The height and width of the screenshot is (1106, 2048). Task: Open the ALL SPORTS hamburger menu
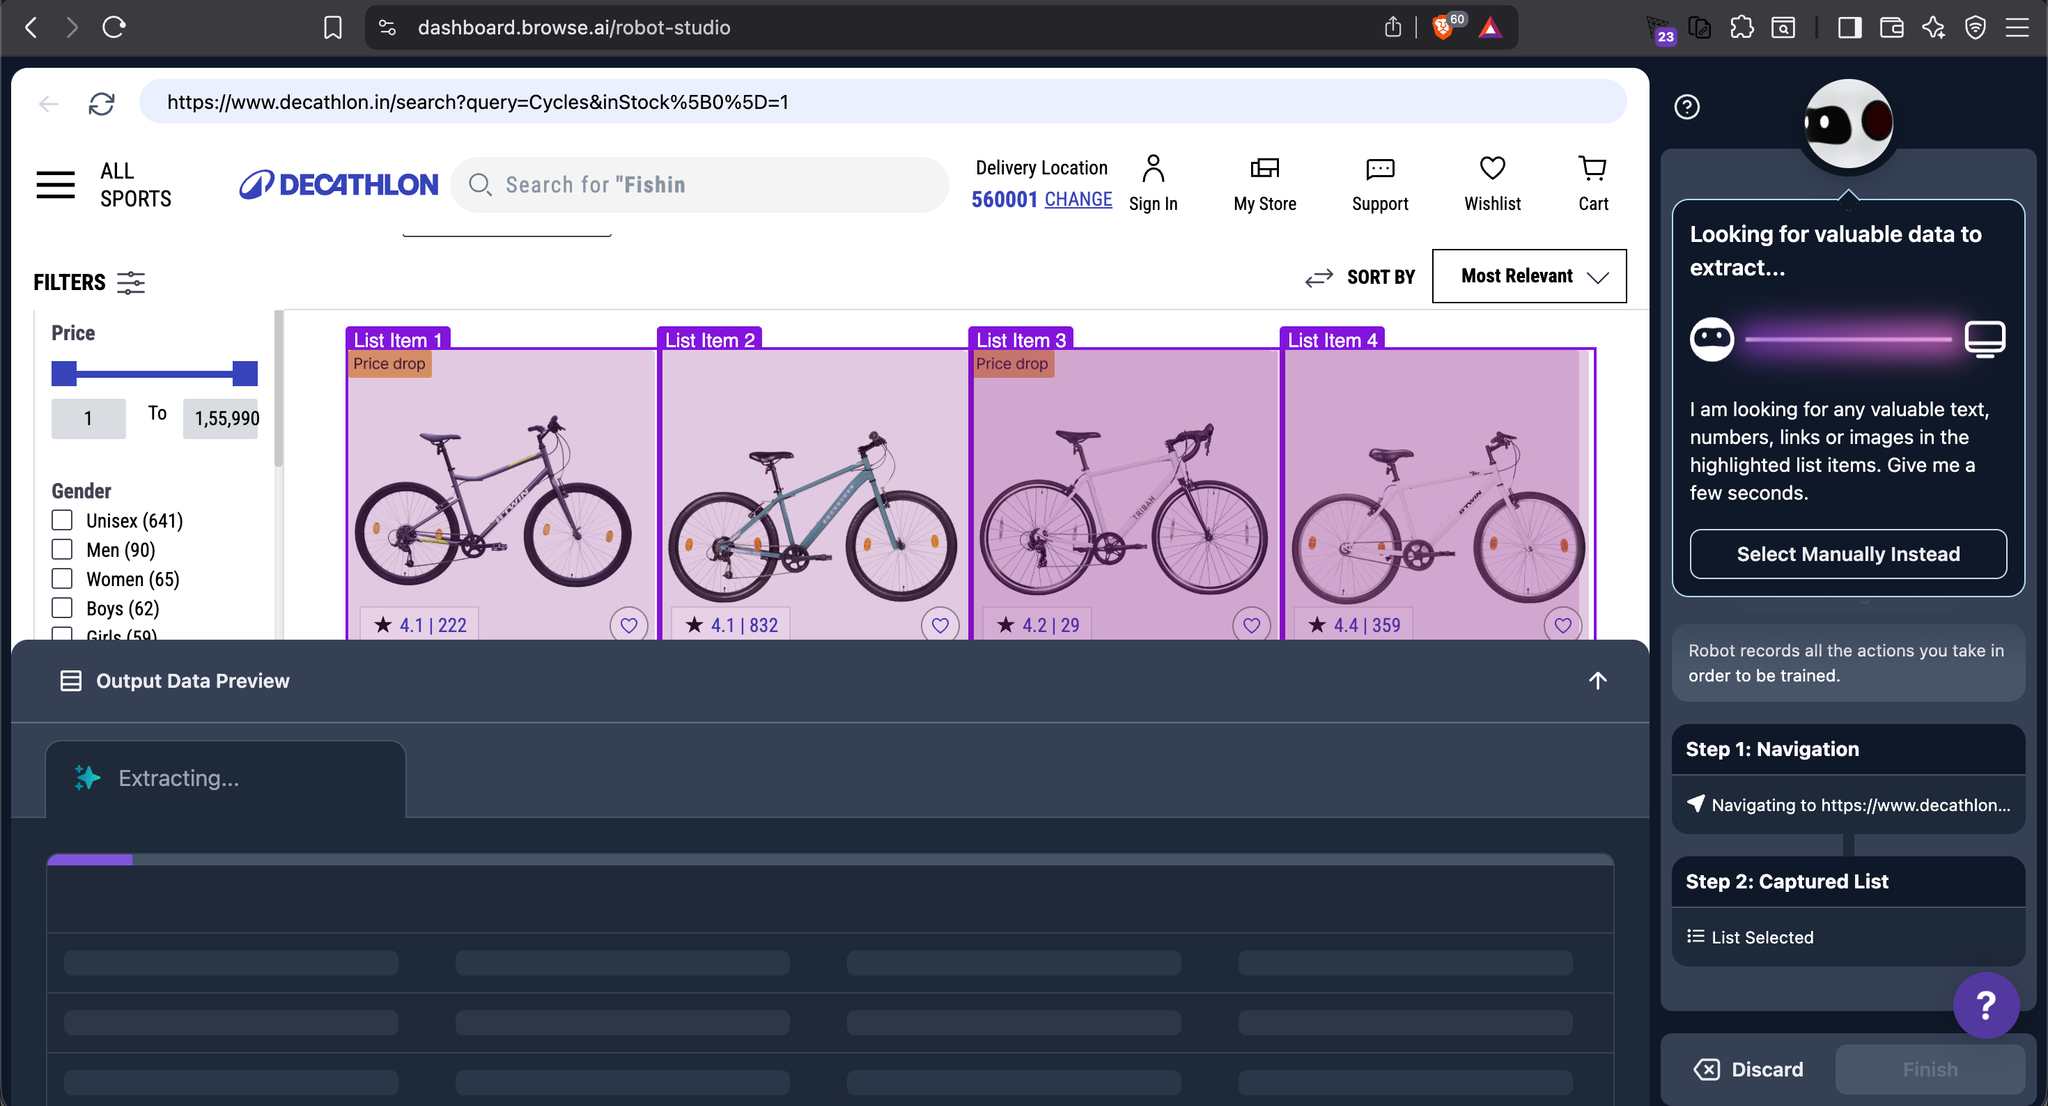pos(55,184)
